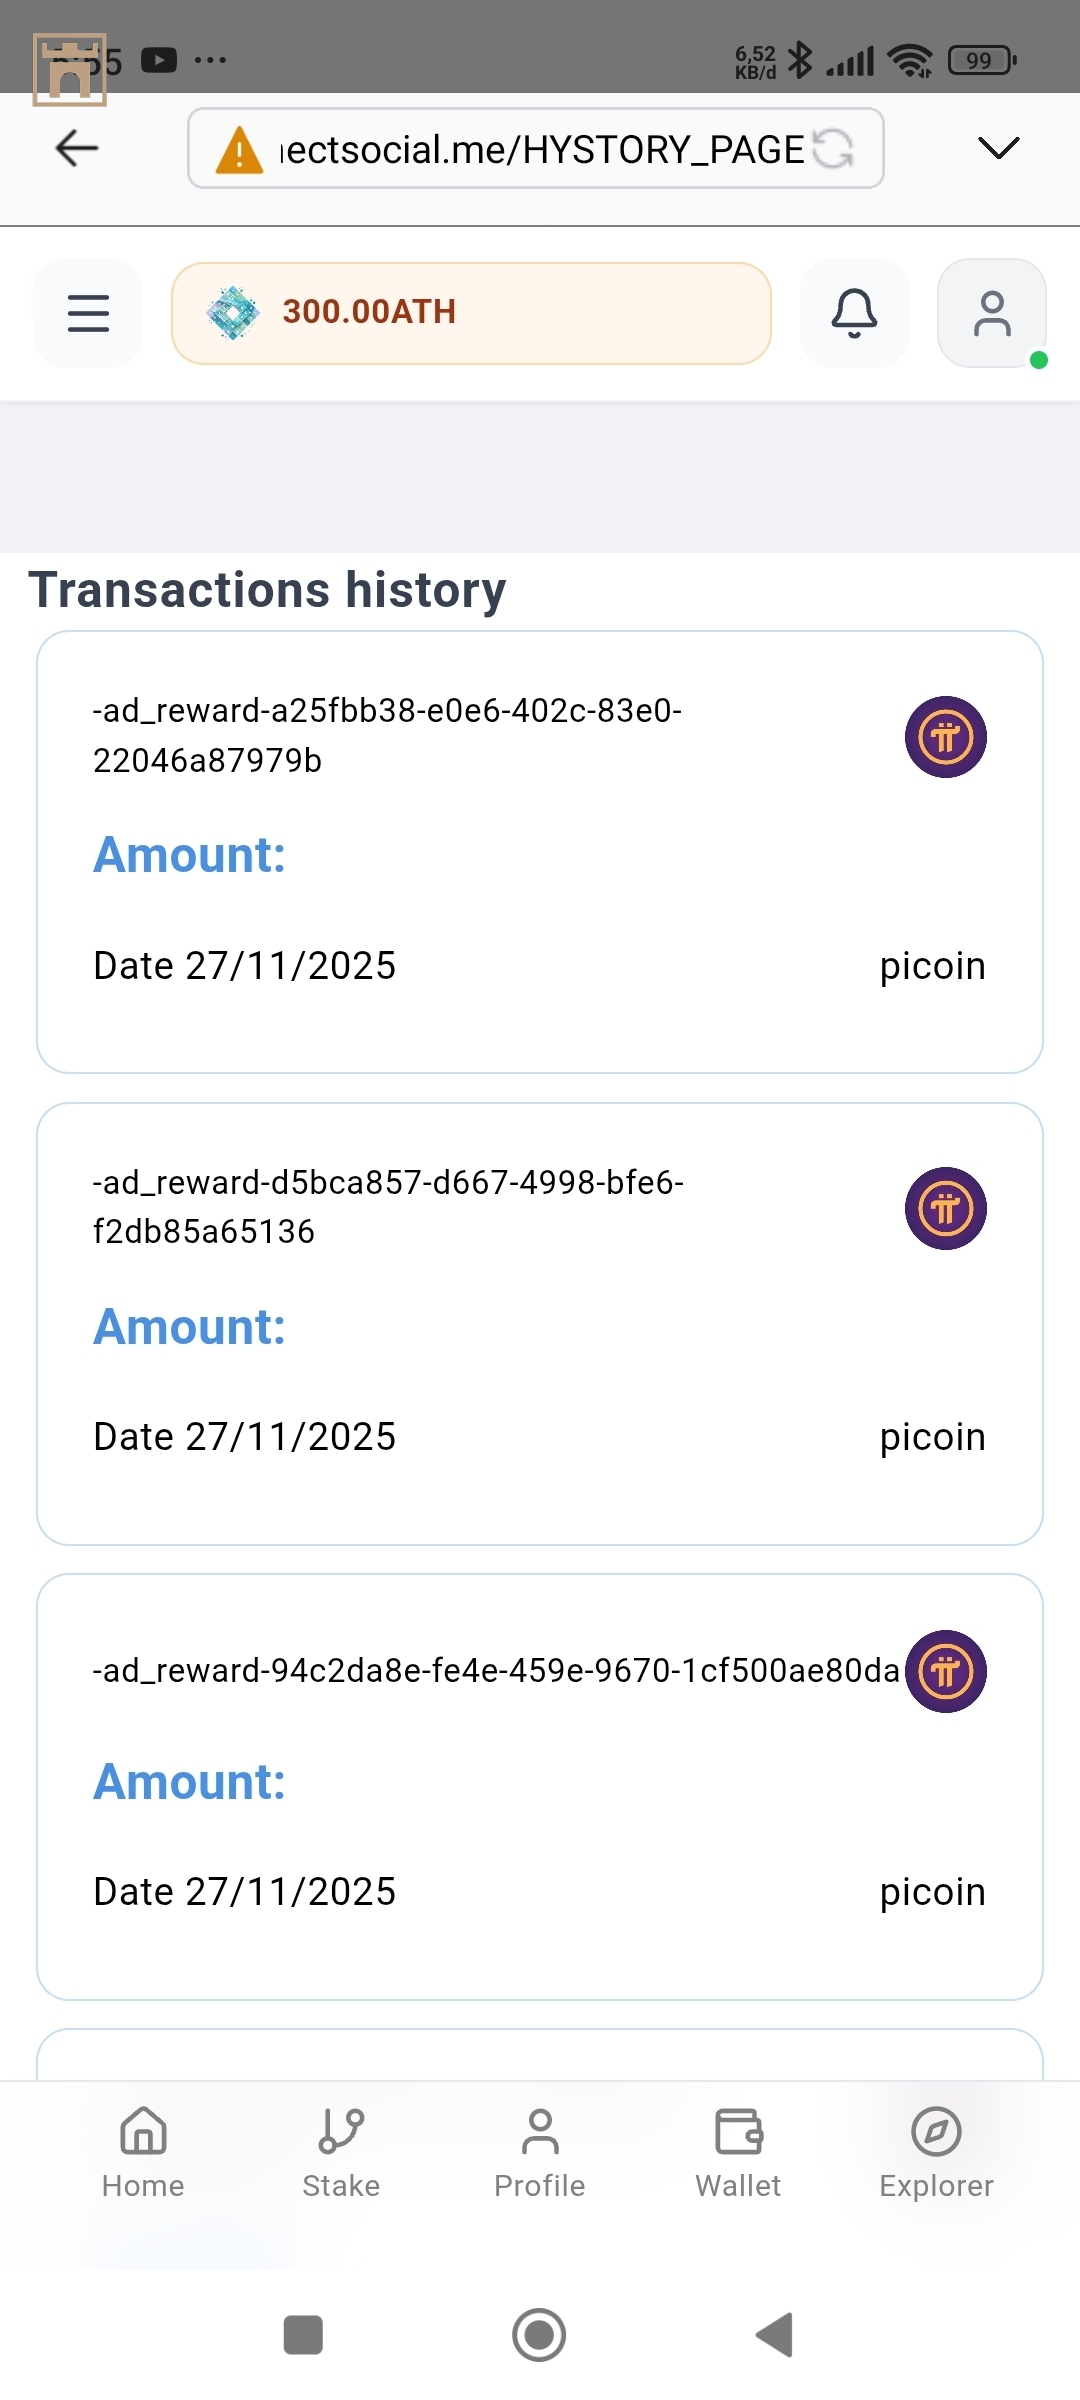The width and height of the screenshot is (1080, 2400).
Task: Open the Wallet tab
Action: 738,2150
